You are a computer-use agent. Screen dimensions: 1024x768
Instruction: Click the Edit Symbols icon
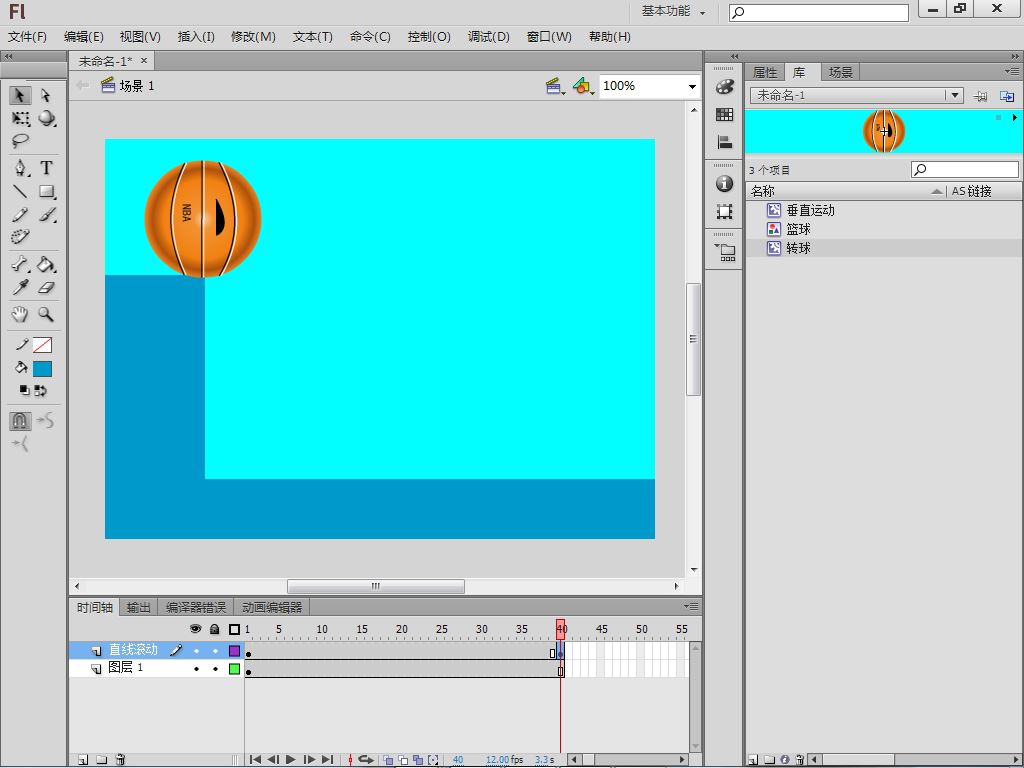point(583,86)
